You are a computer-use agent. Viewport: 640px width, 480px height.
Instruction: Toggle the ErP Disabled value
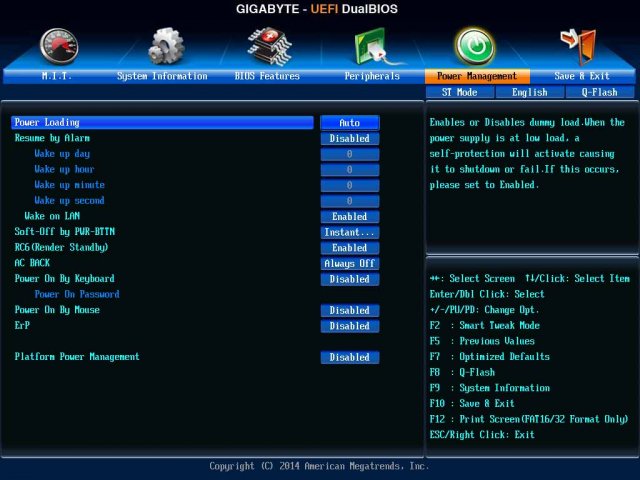pos(350,326)
